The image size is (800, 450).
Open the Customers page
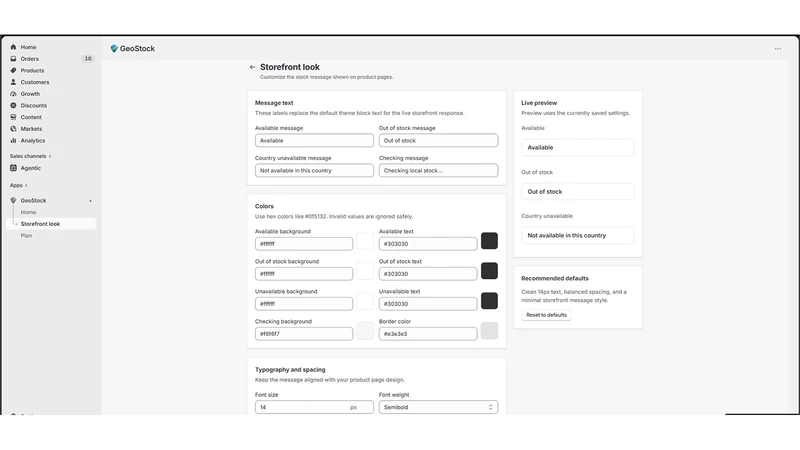click(x=35, y=82)
